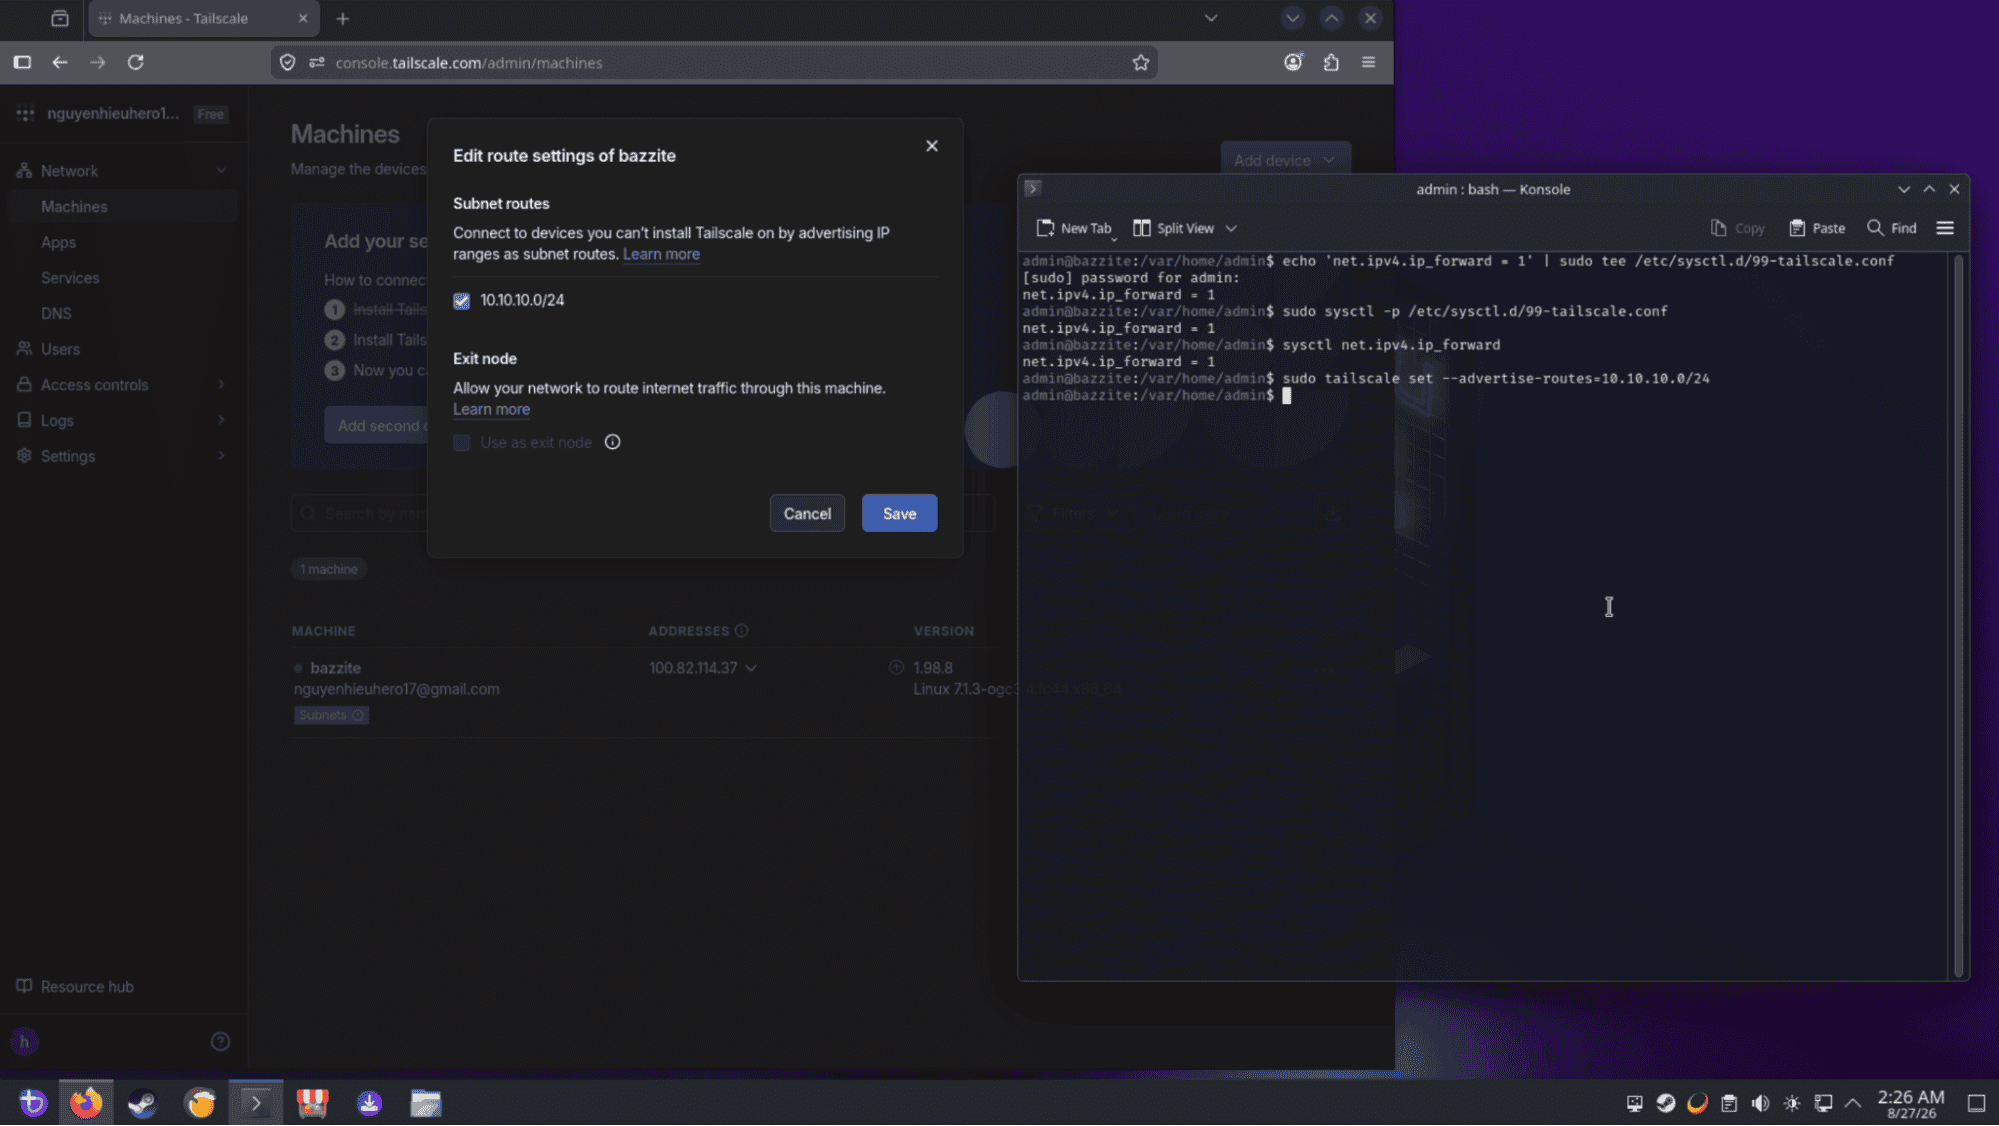Expand the Split View dropdown arrow

tap(1231, 229)
